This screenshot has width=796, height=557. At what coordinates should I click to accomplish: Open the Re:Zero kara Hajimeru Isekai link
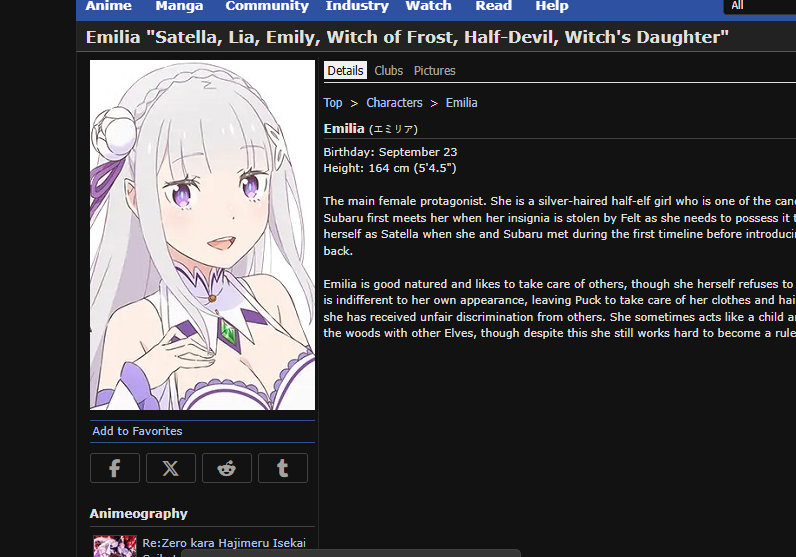click(224, 543)
